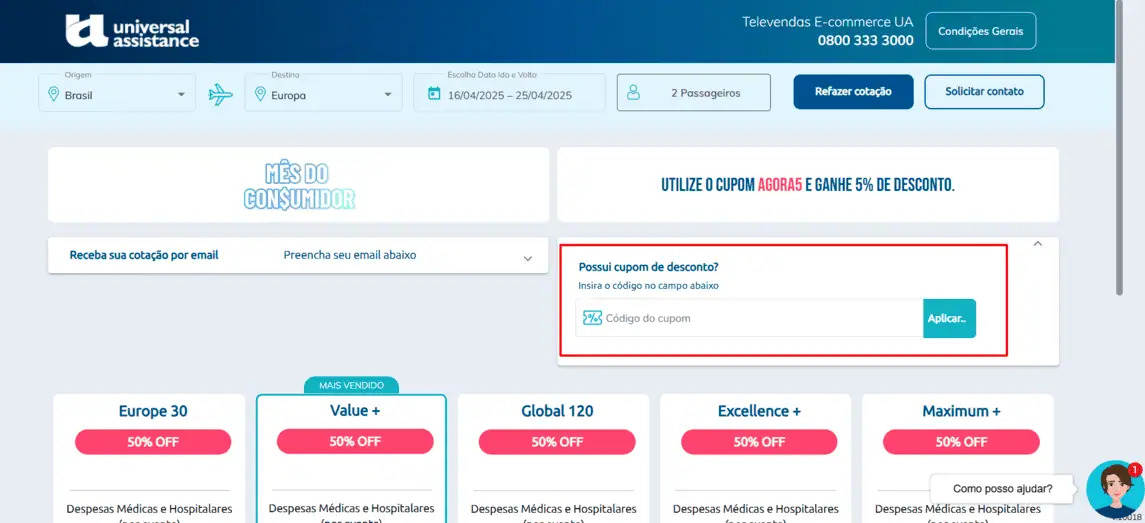Click the Televendas E-commerce UA text

click(828, 22)
